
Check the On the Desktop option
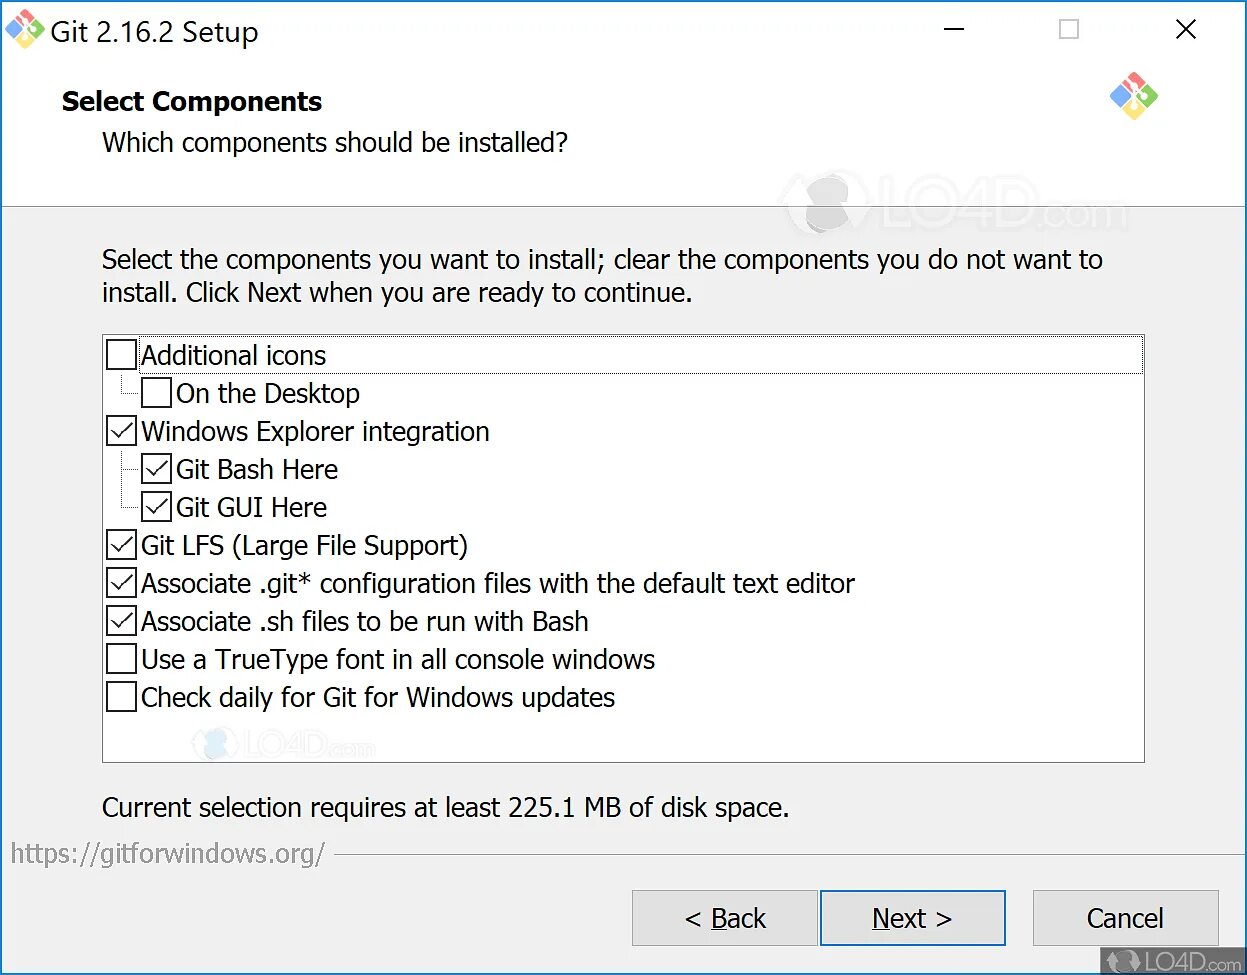pyautogui.click(x=157, y=393)
